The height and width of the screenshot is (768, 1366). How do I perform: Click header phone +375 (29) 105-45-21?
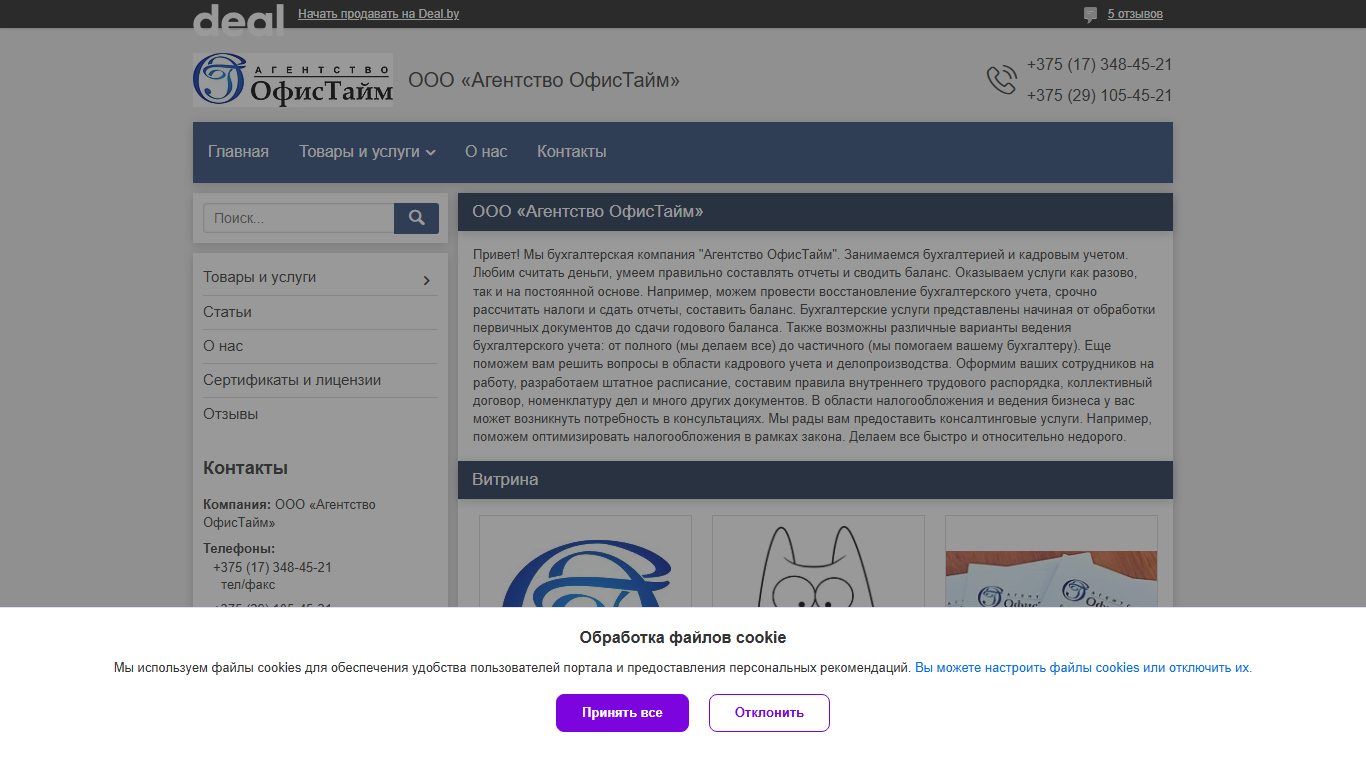tap(1099, 96)
